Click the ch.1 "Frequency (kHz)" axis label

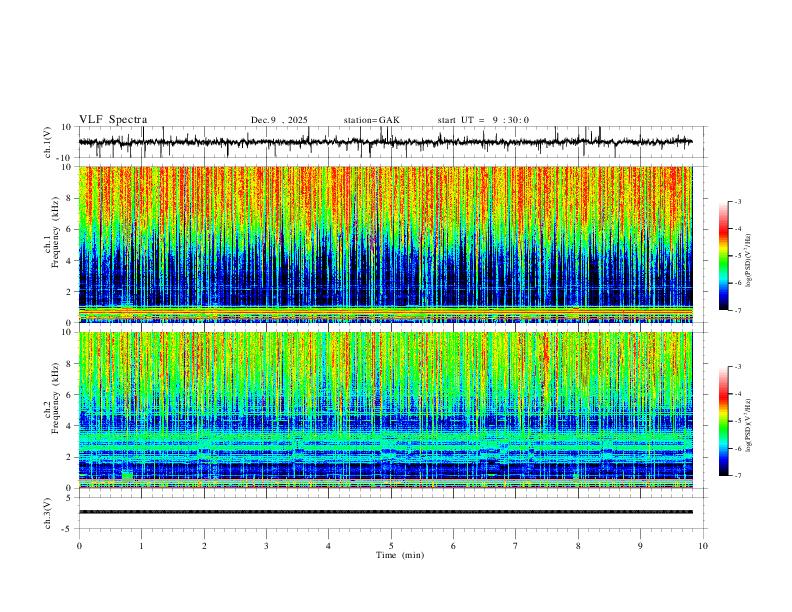coord(55,232)
